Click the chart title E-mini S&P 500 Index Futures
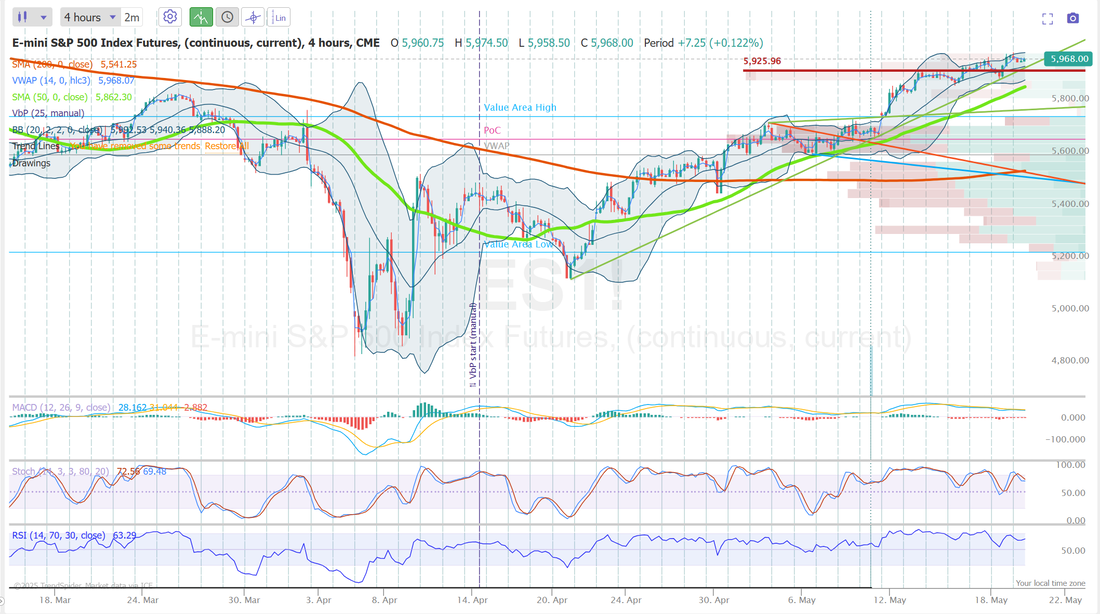 (x=196, y=43)
